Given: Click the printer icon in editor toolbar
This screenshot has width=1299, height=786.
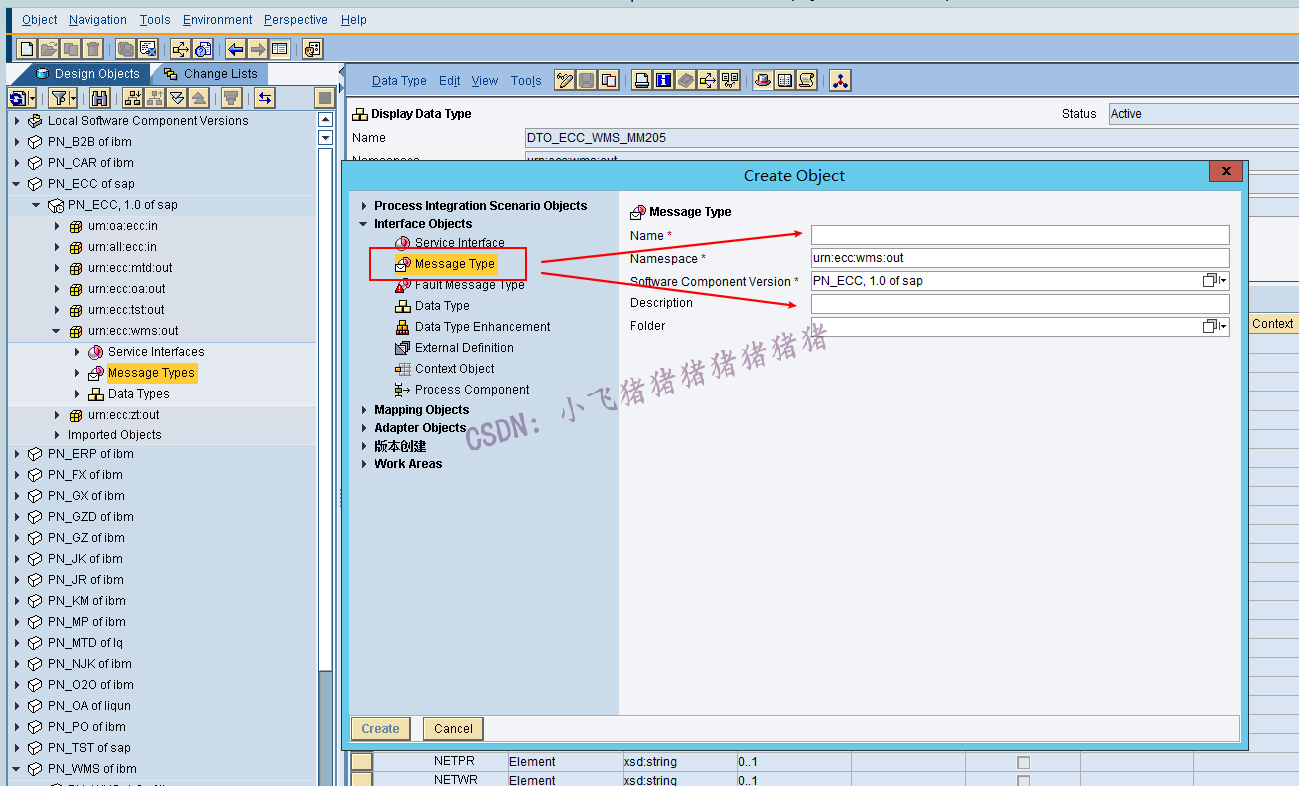Looking at the screenshot, I should pyautogui.click(x=642, y=81).
